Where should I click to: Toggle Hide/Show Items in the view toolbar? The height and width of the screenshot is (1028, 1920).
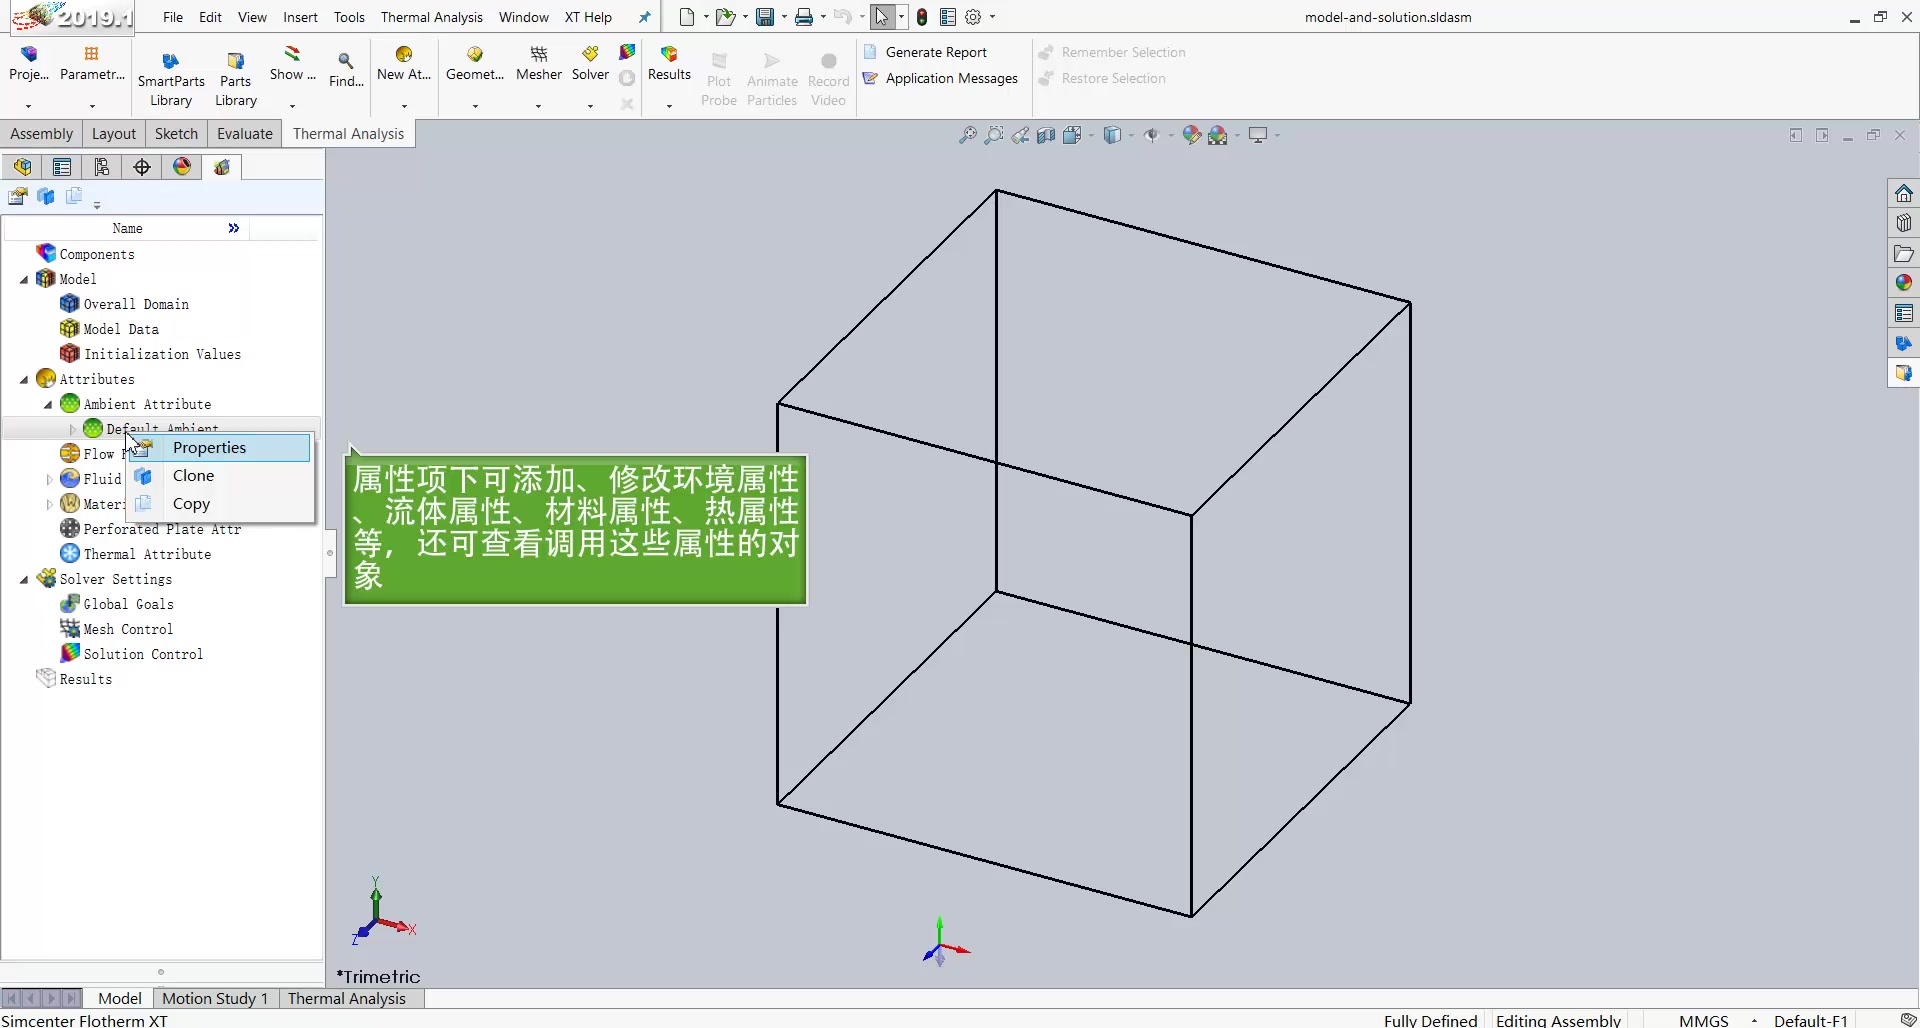pyautogui.click(x=1152, y=135)
